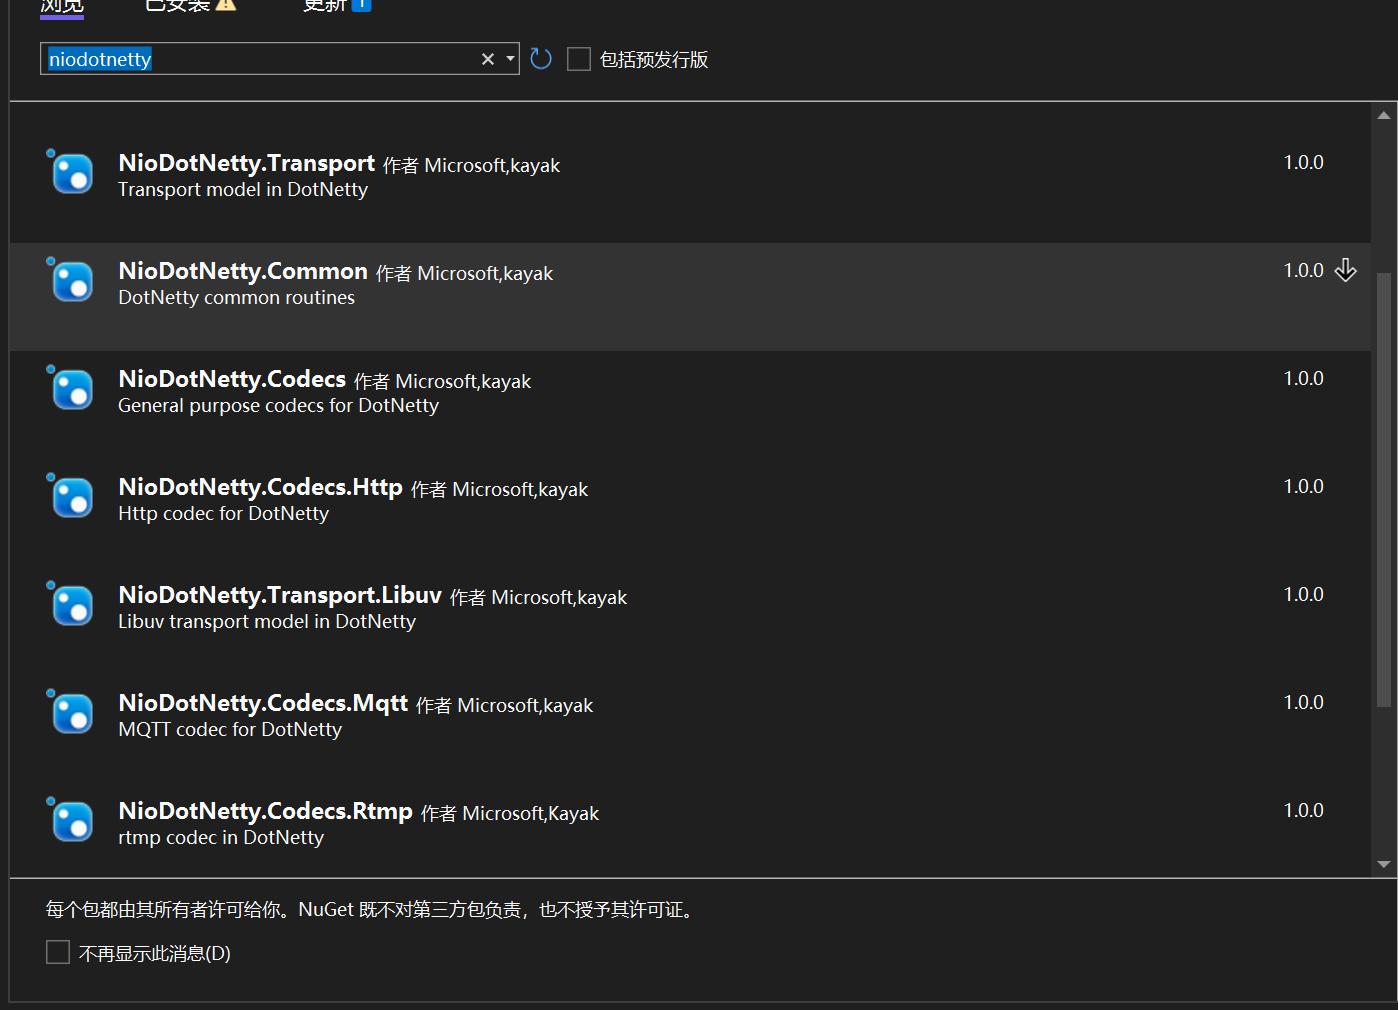Click the NioDotNetty.Transport.Libuv package icon
The height and width of the screenshot is (1010, 1398).
coord(72,605)
